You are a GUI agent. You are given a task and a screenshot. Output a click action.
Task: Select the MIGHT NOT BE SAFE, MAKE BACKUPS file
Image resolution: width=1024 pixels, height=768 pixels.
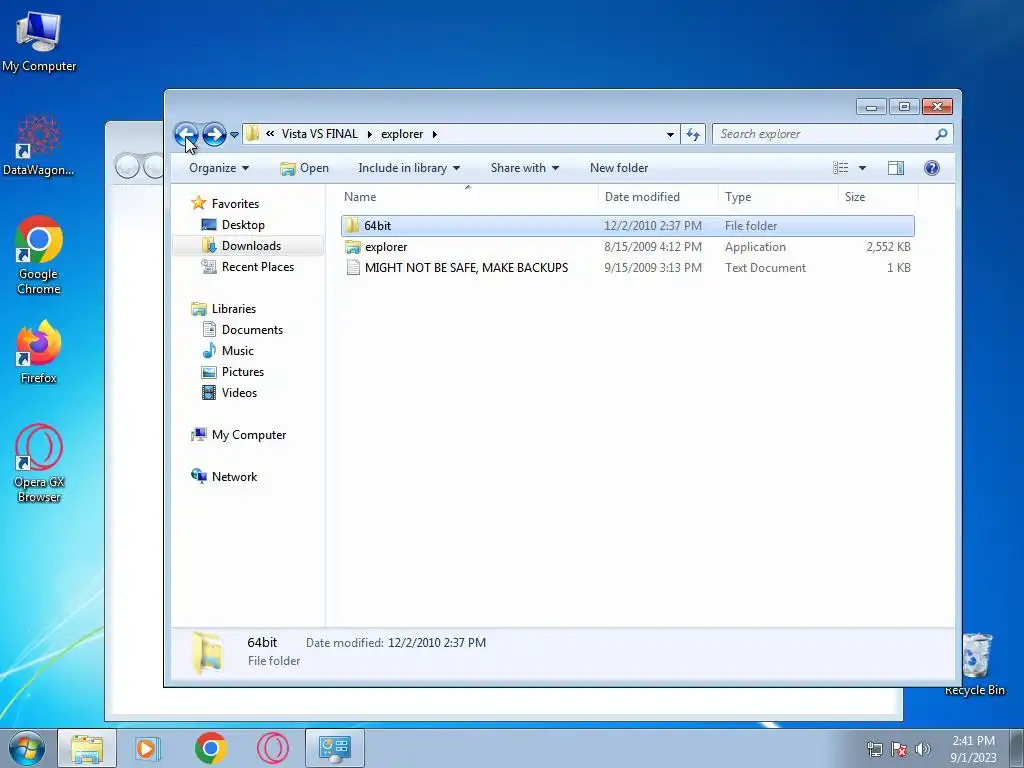[628, 268]
